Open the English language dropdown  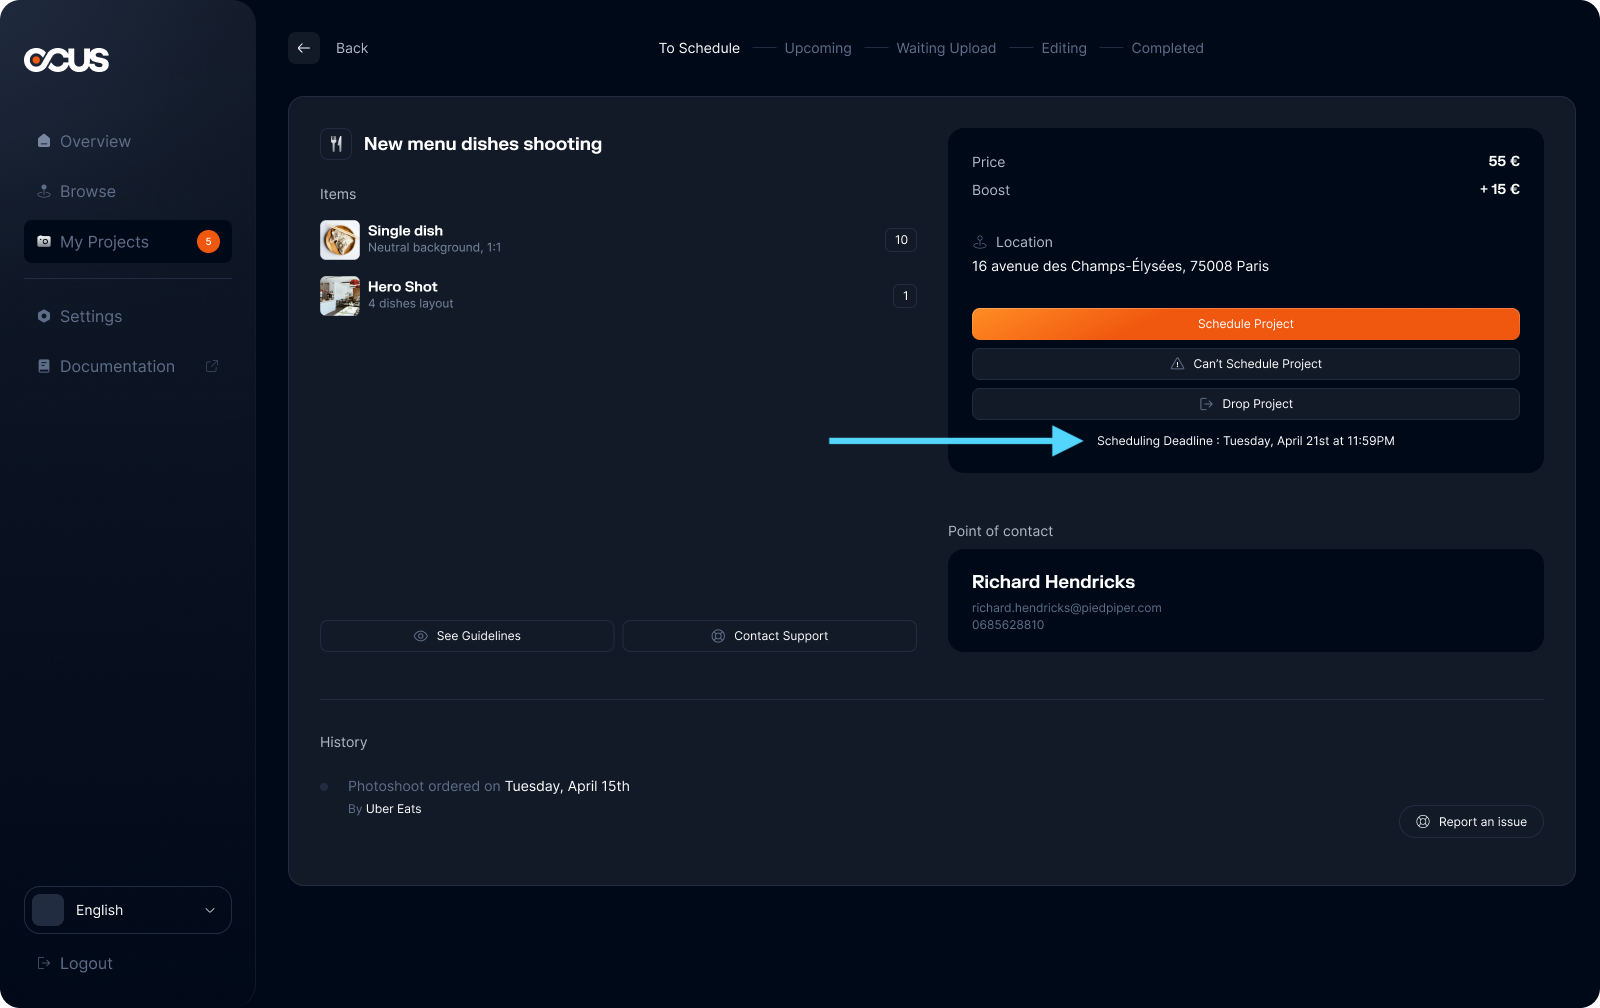click(x=128, y=910)
